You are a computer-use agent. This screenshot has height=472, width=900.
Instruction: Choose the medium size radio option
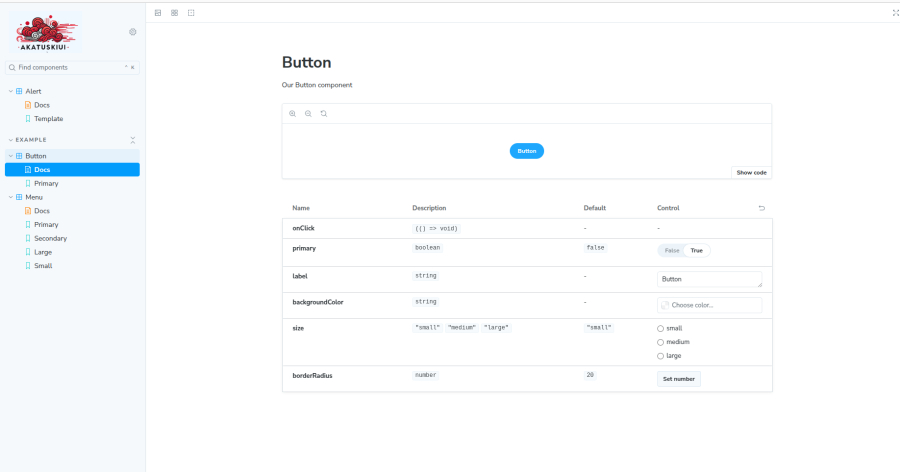tap(661, 342)
